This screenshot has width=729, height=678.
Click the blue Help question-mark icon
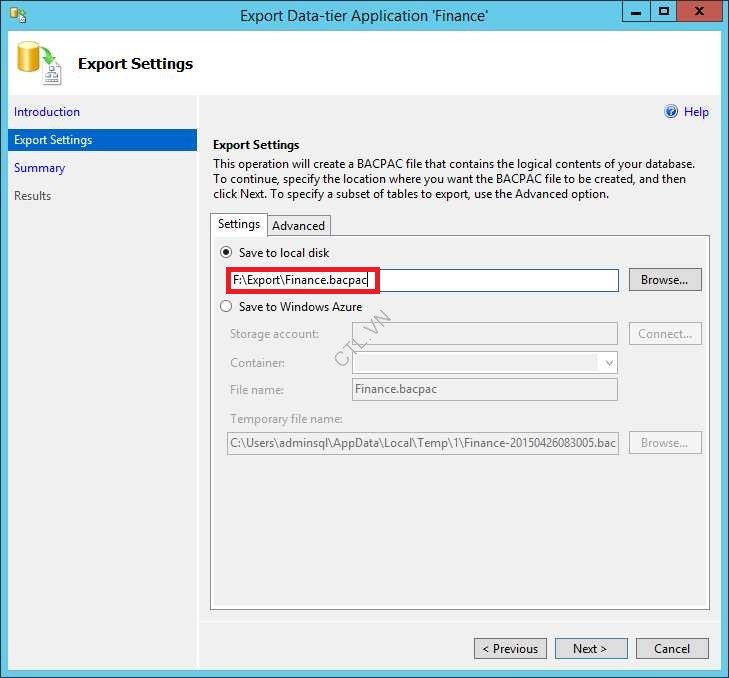(671, 112)
